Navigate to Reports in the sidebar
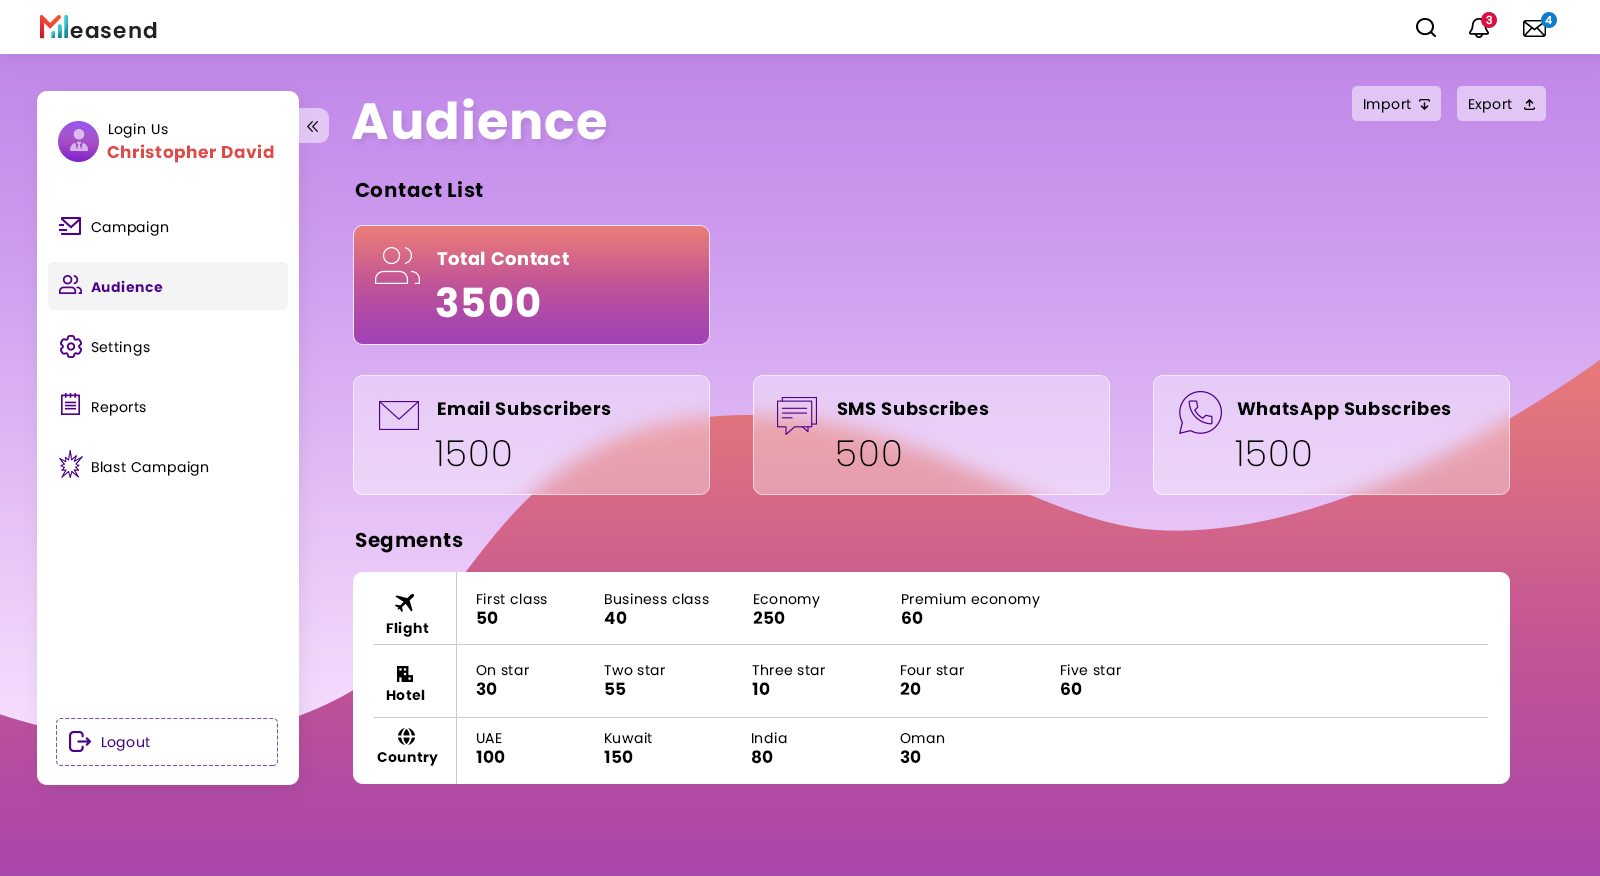 click(118, 407)
